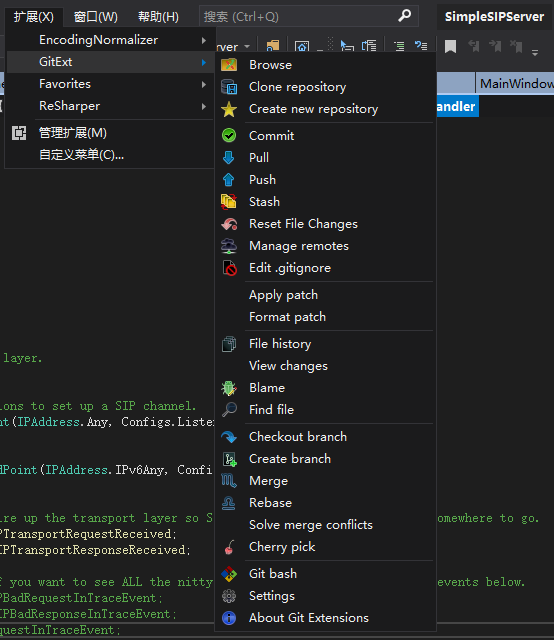Expand the GitExt submenu
The image size is (554, 640).
click(110, 62)
